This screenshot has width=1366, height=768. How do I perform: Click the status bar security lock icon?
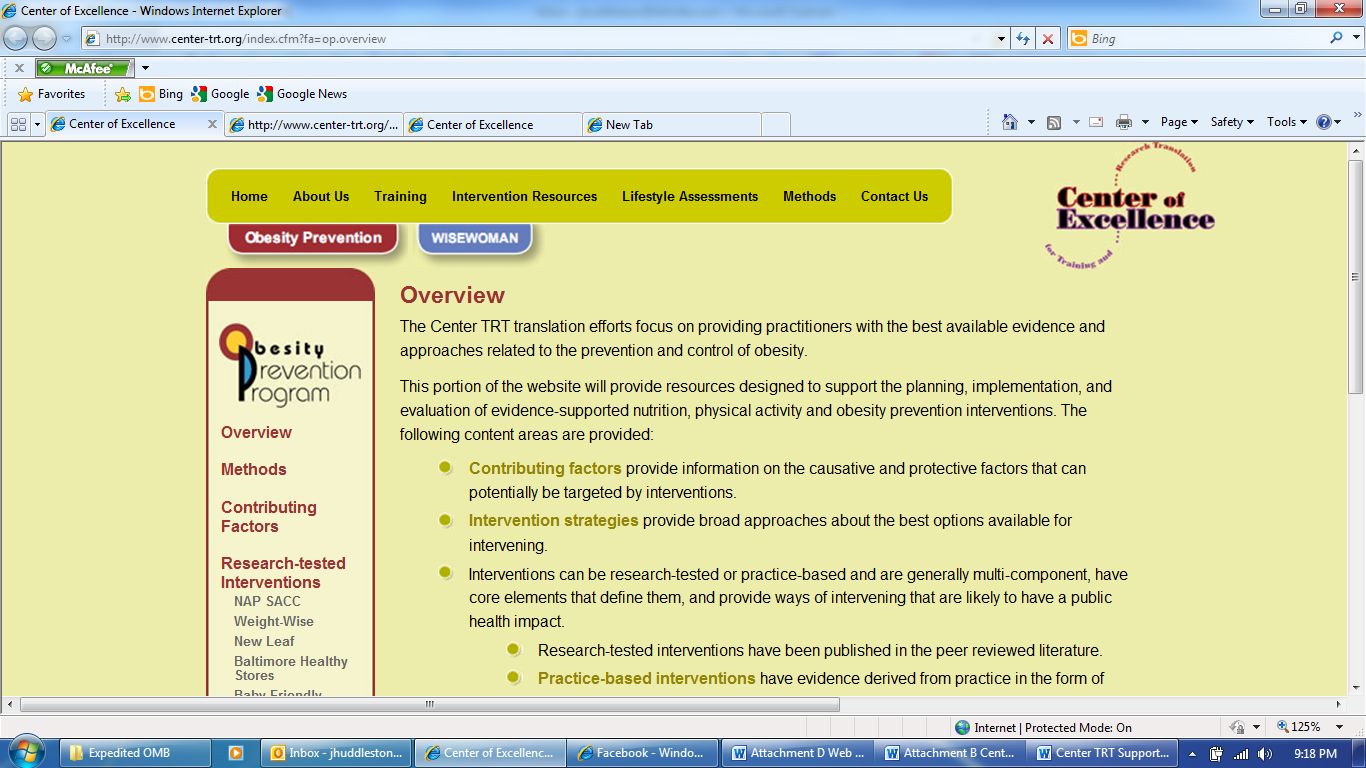[x=1237, y=728]
